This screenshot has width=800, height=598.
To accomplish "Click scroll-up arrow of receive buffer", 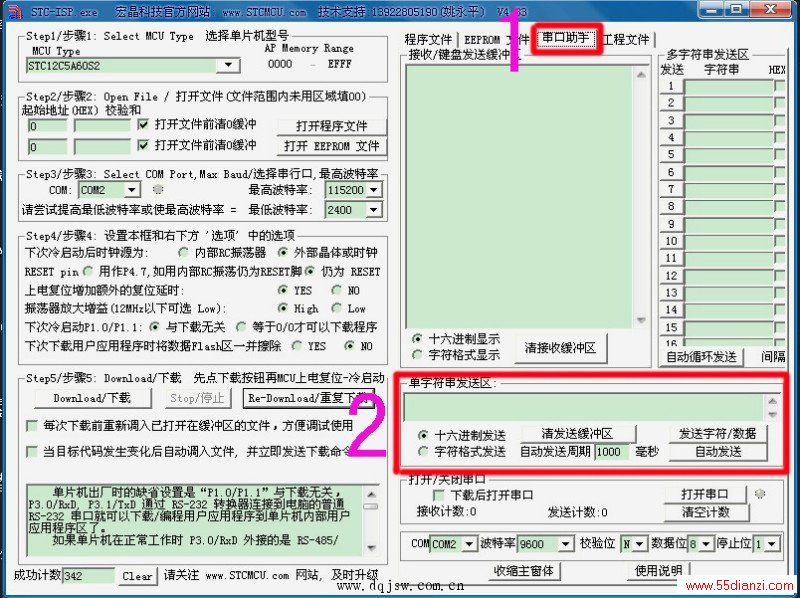I will click(641, 76).
